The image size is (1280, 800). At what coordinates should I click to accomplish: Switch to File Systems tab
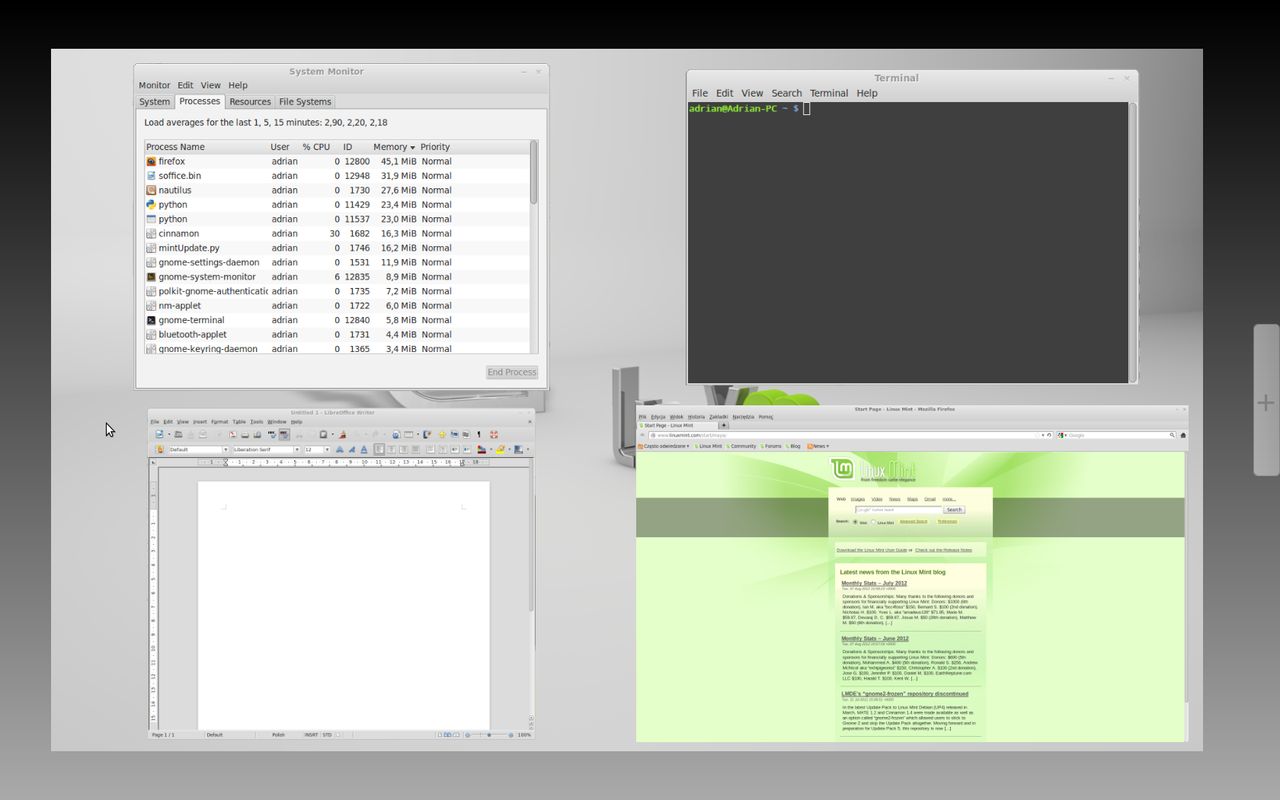305,101
